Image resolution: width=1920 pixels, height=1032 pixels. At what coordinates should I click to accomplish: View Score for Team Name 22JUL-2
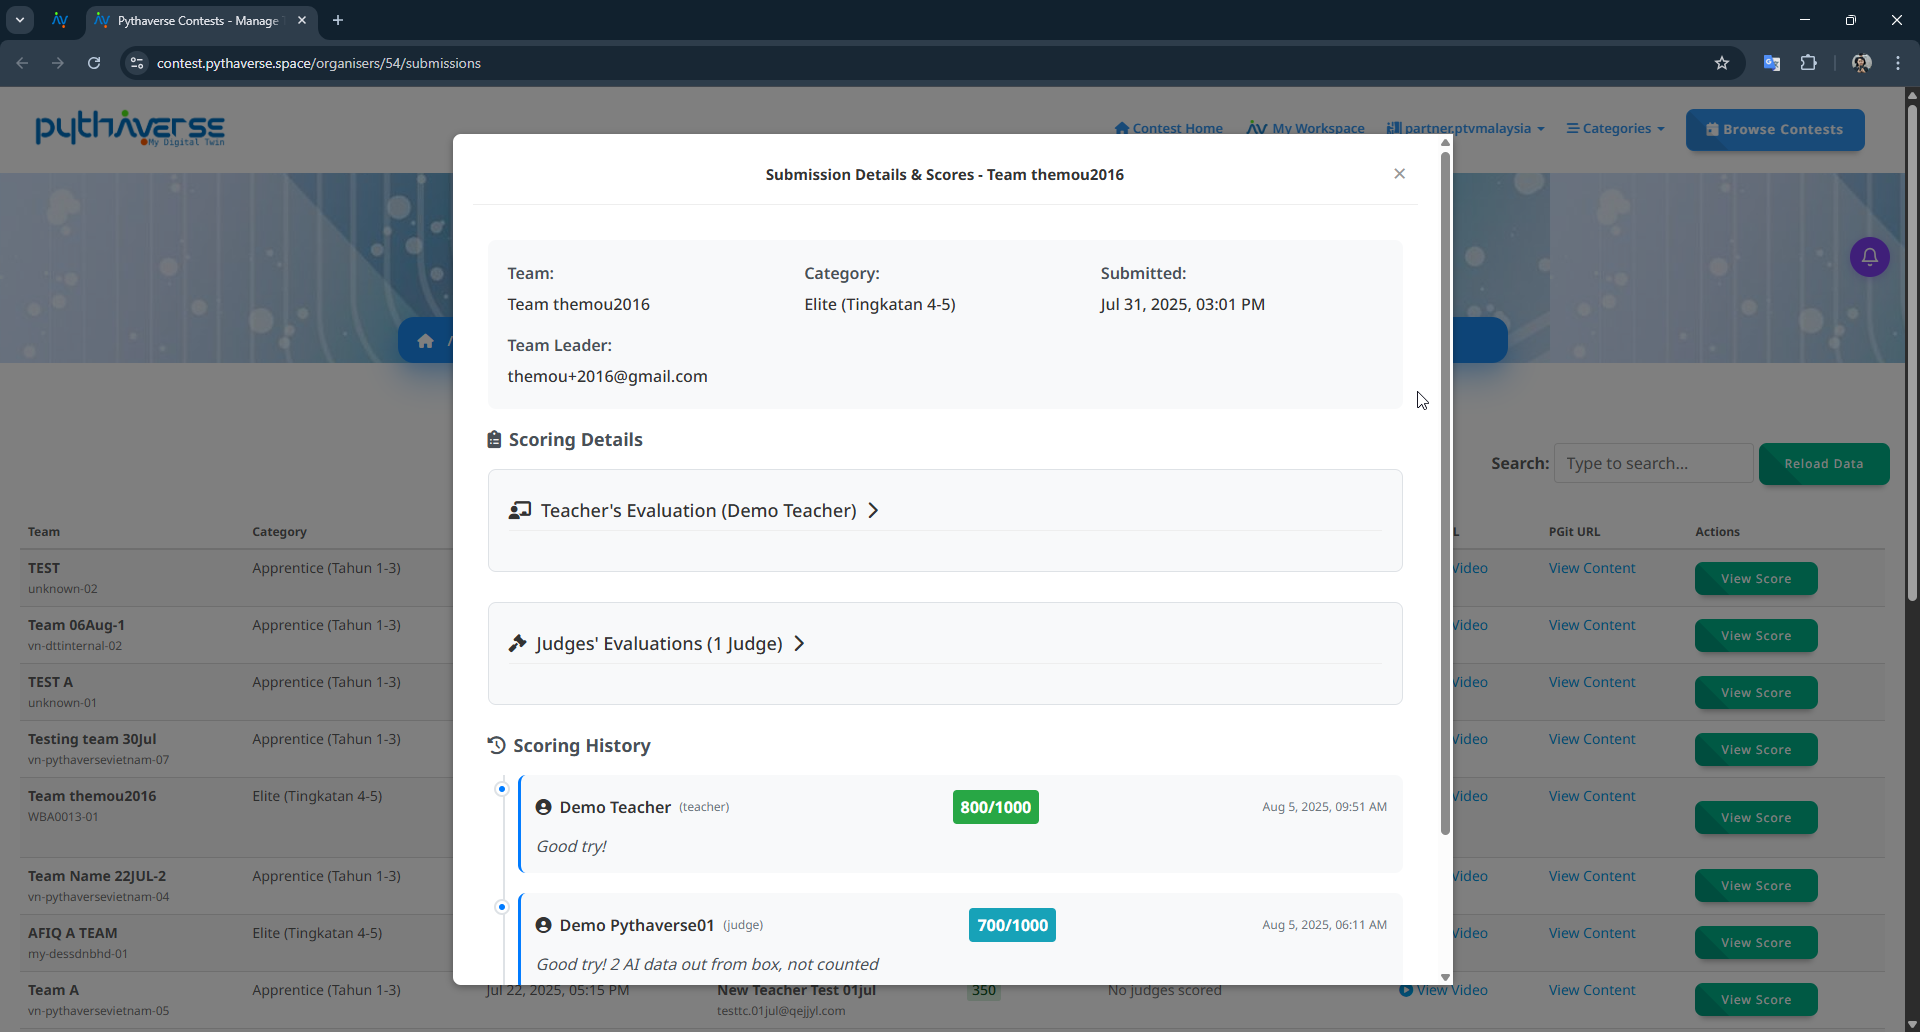tap(1756, 886)
